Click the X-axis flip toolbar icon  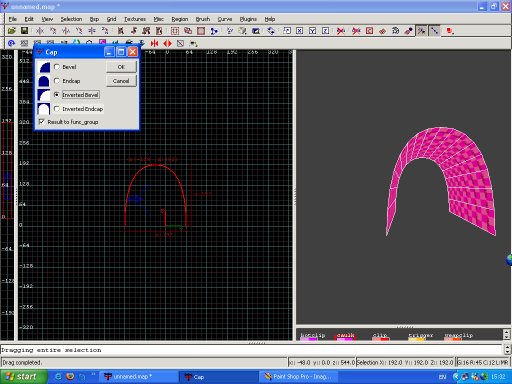(40, 31)
